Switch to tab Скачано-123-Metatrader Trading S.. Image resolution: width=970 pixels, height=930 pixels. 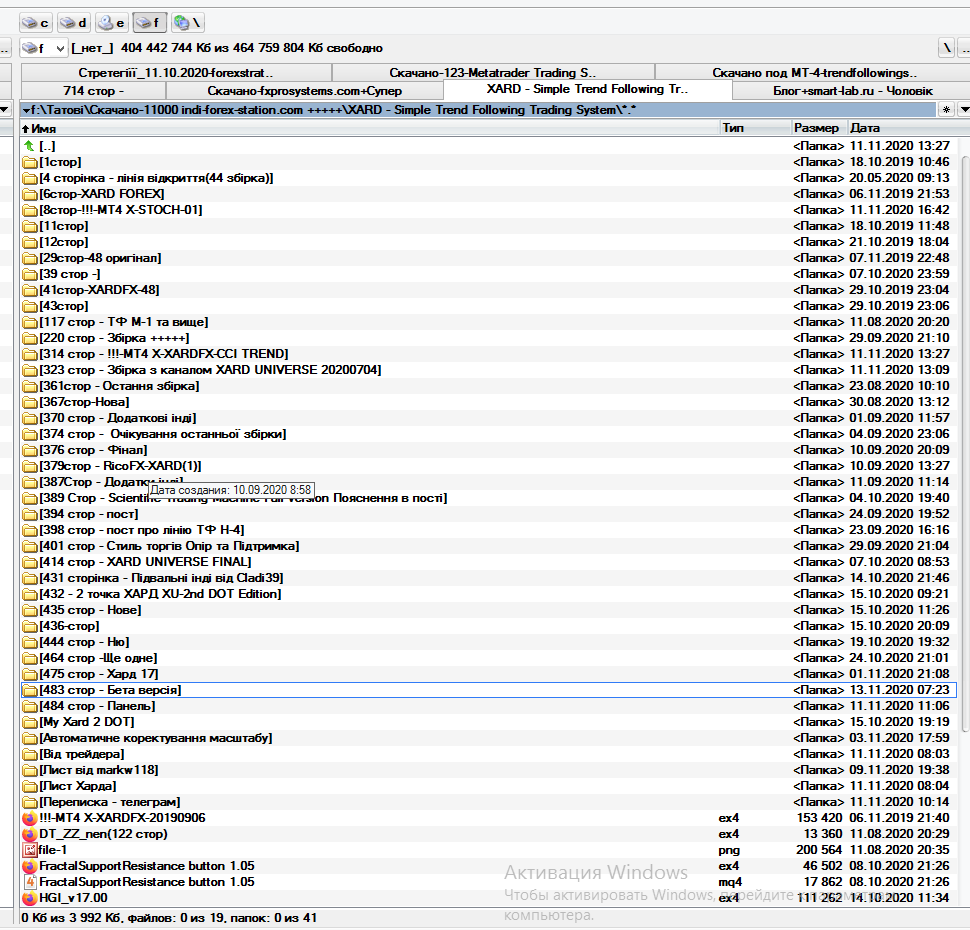pyautogui.click(x=493, y=72)
